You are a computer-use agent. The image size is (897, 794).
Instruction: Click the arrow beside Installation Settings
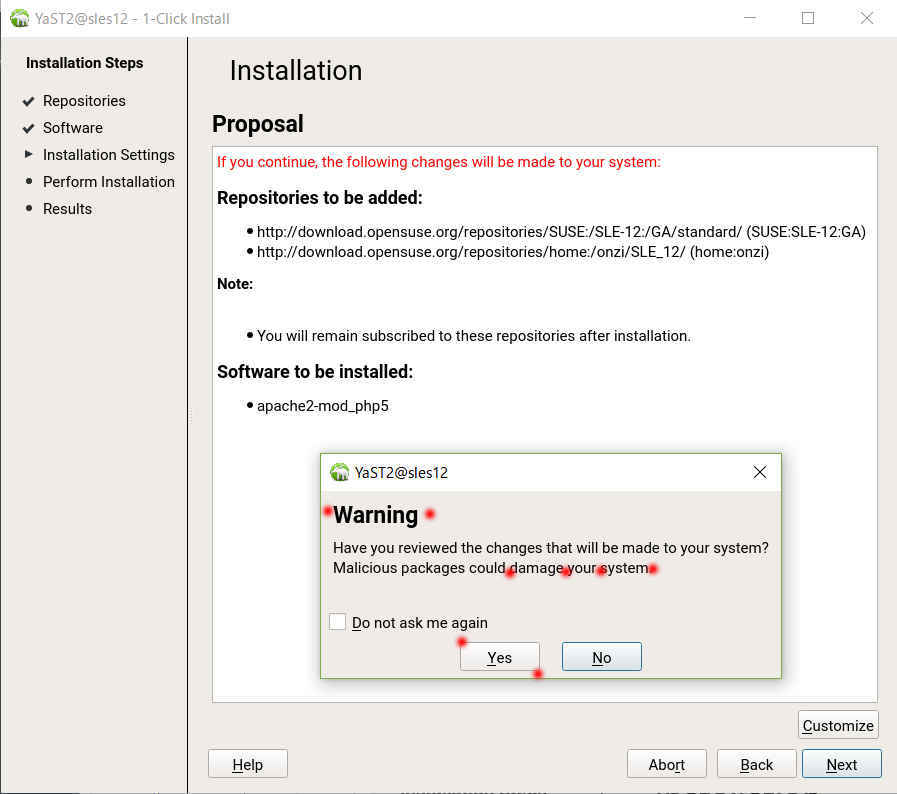pyautogui.click(x=29, y=154)
